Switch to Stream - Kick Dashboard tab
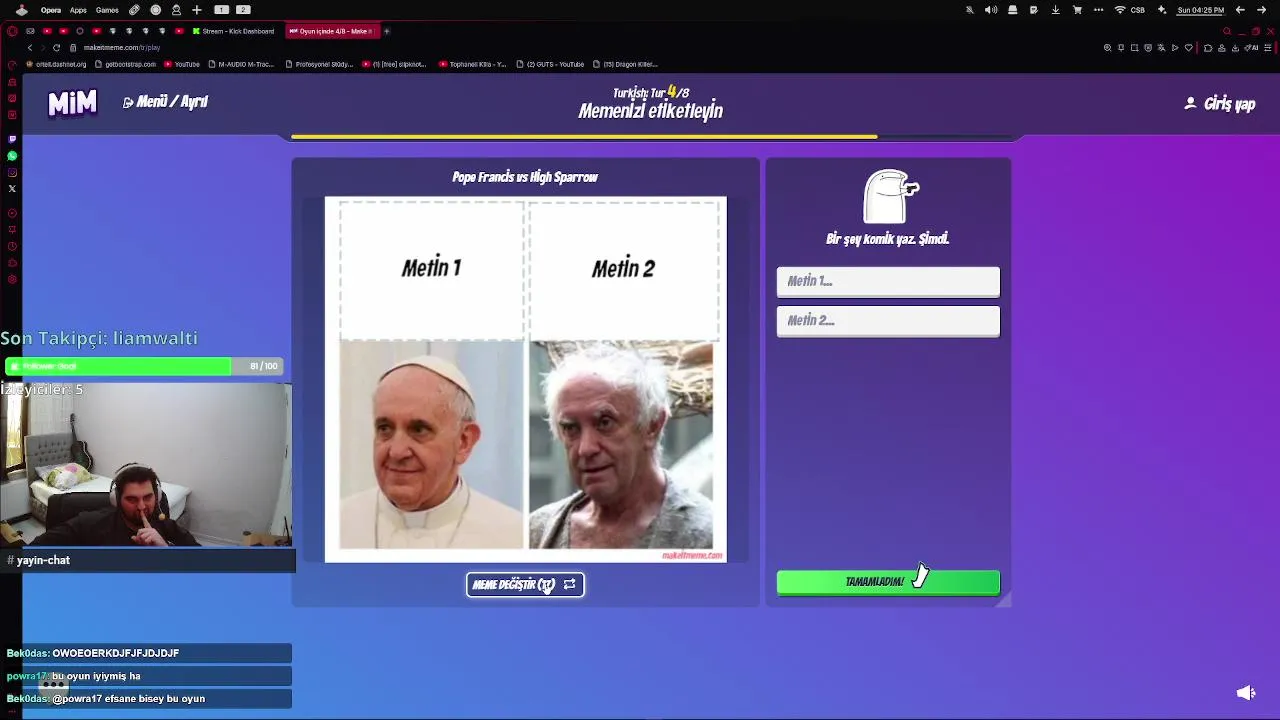1280x720 pixels. click(235, 31)
